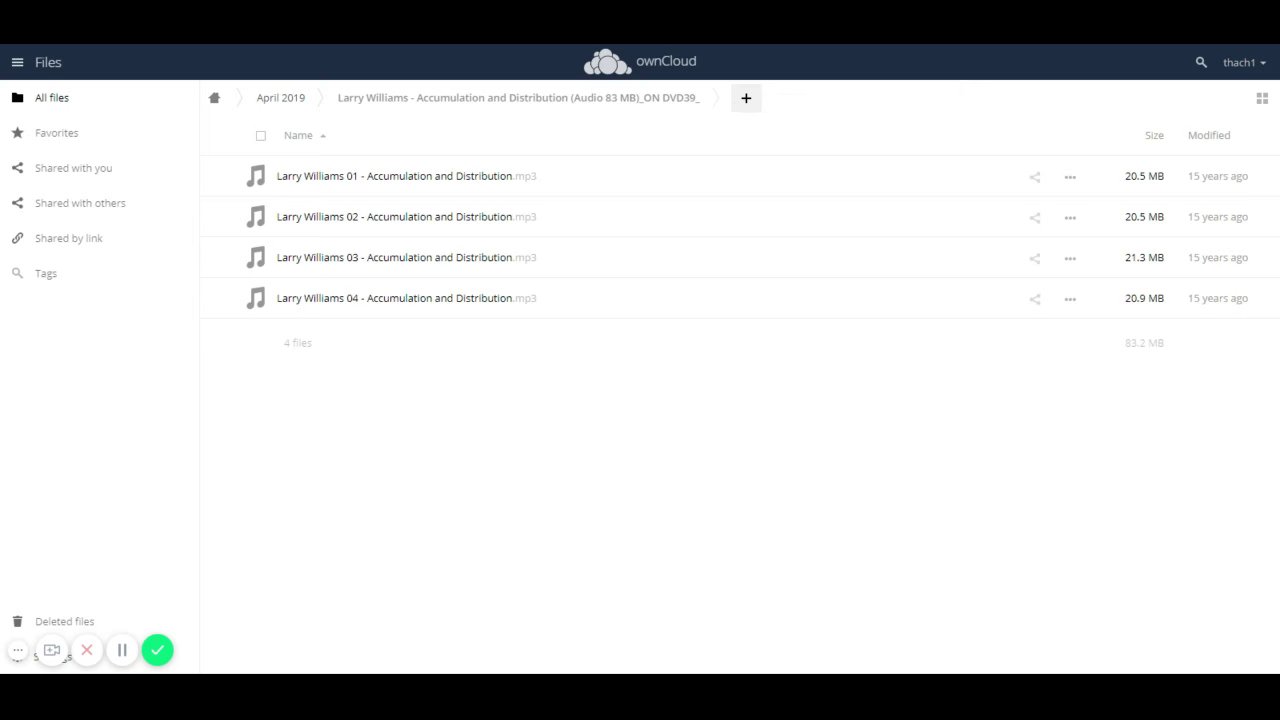Finish recording with green checkmark
The width and height of the screenshot is (1280, 720).
(157, 650)
